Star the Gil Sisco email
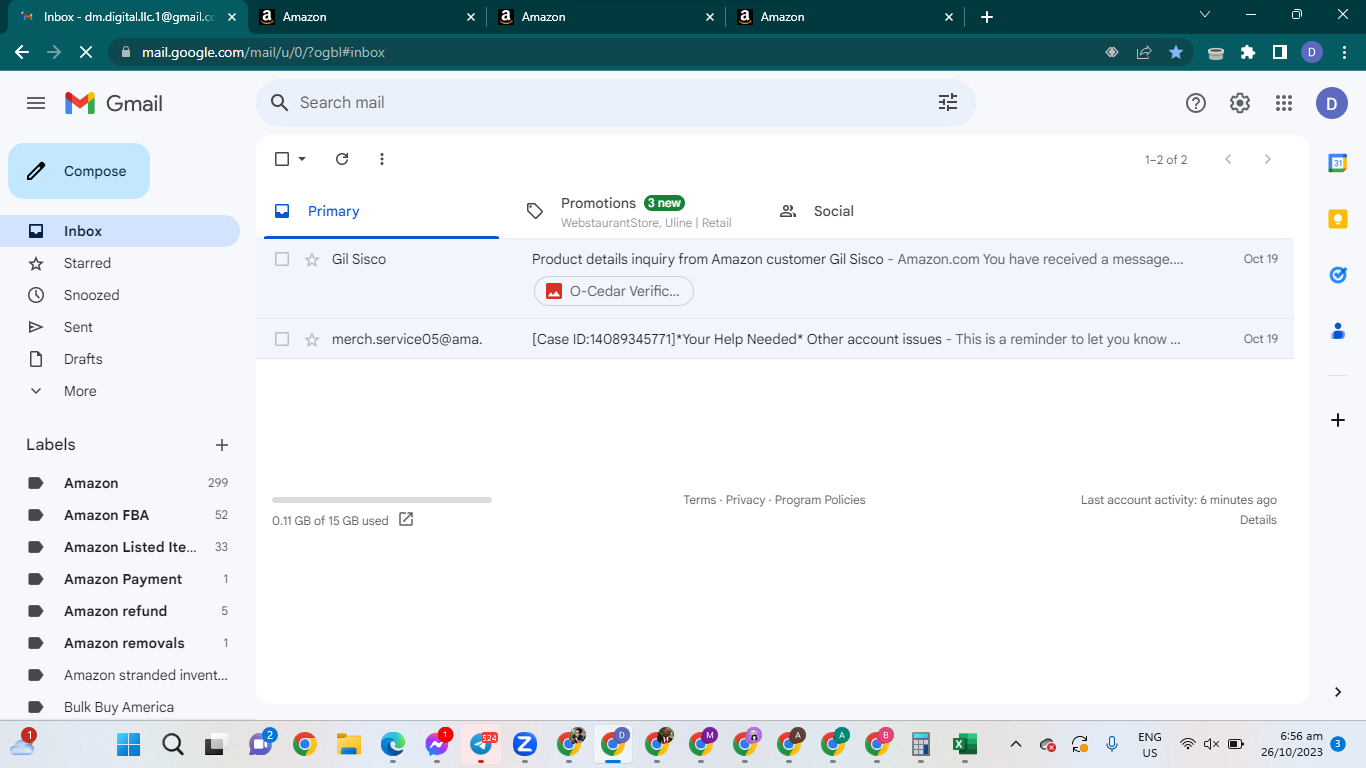Image resolution: width=1366 pixels, height=768 pixels. tap(312, 259)
